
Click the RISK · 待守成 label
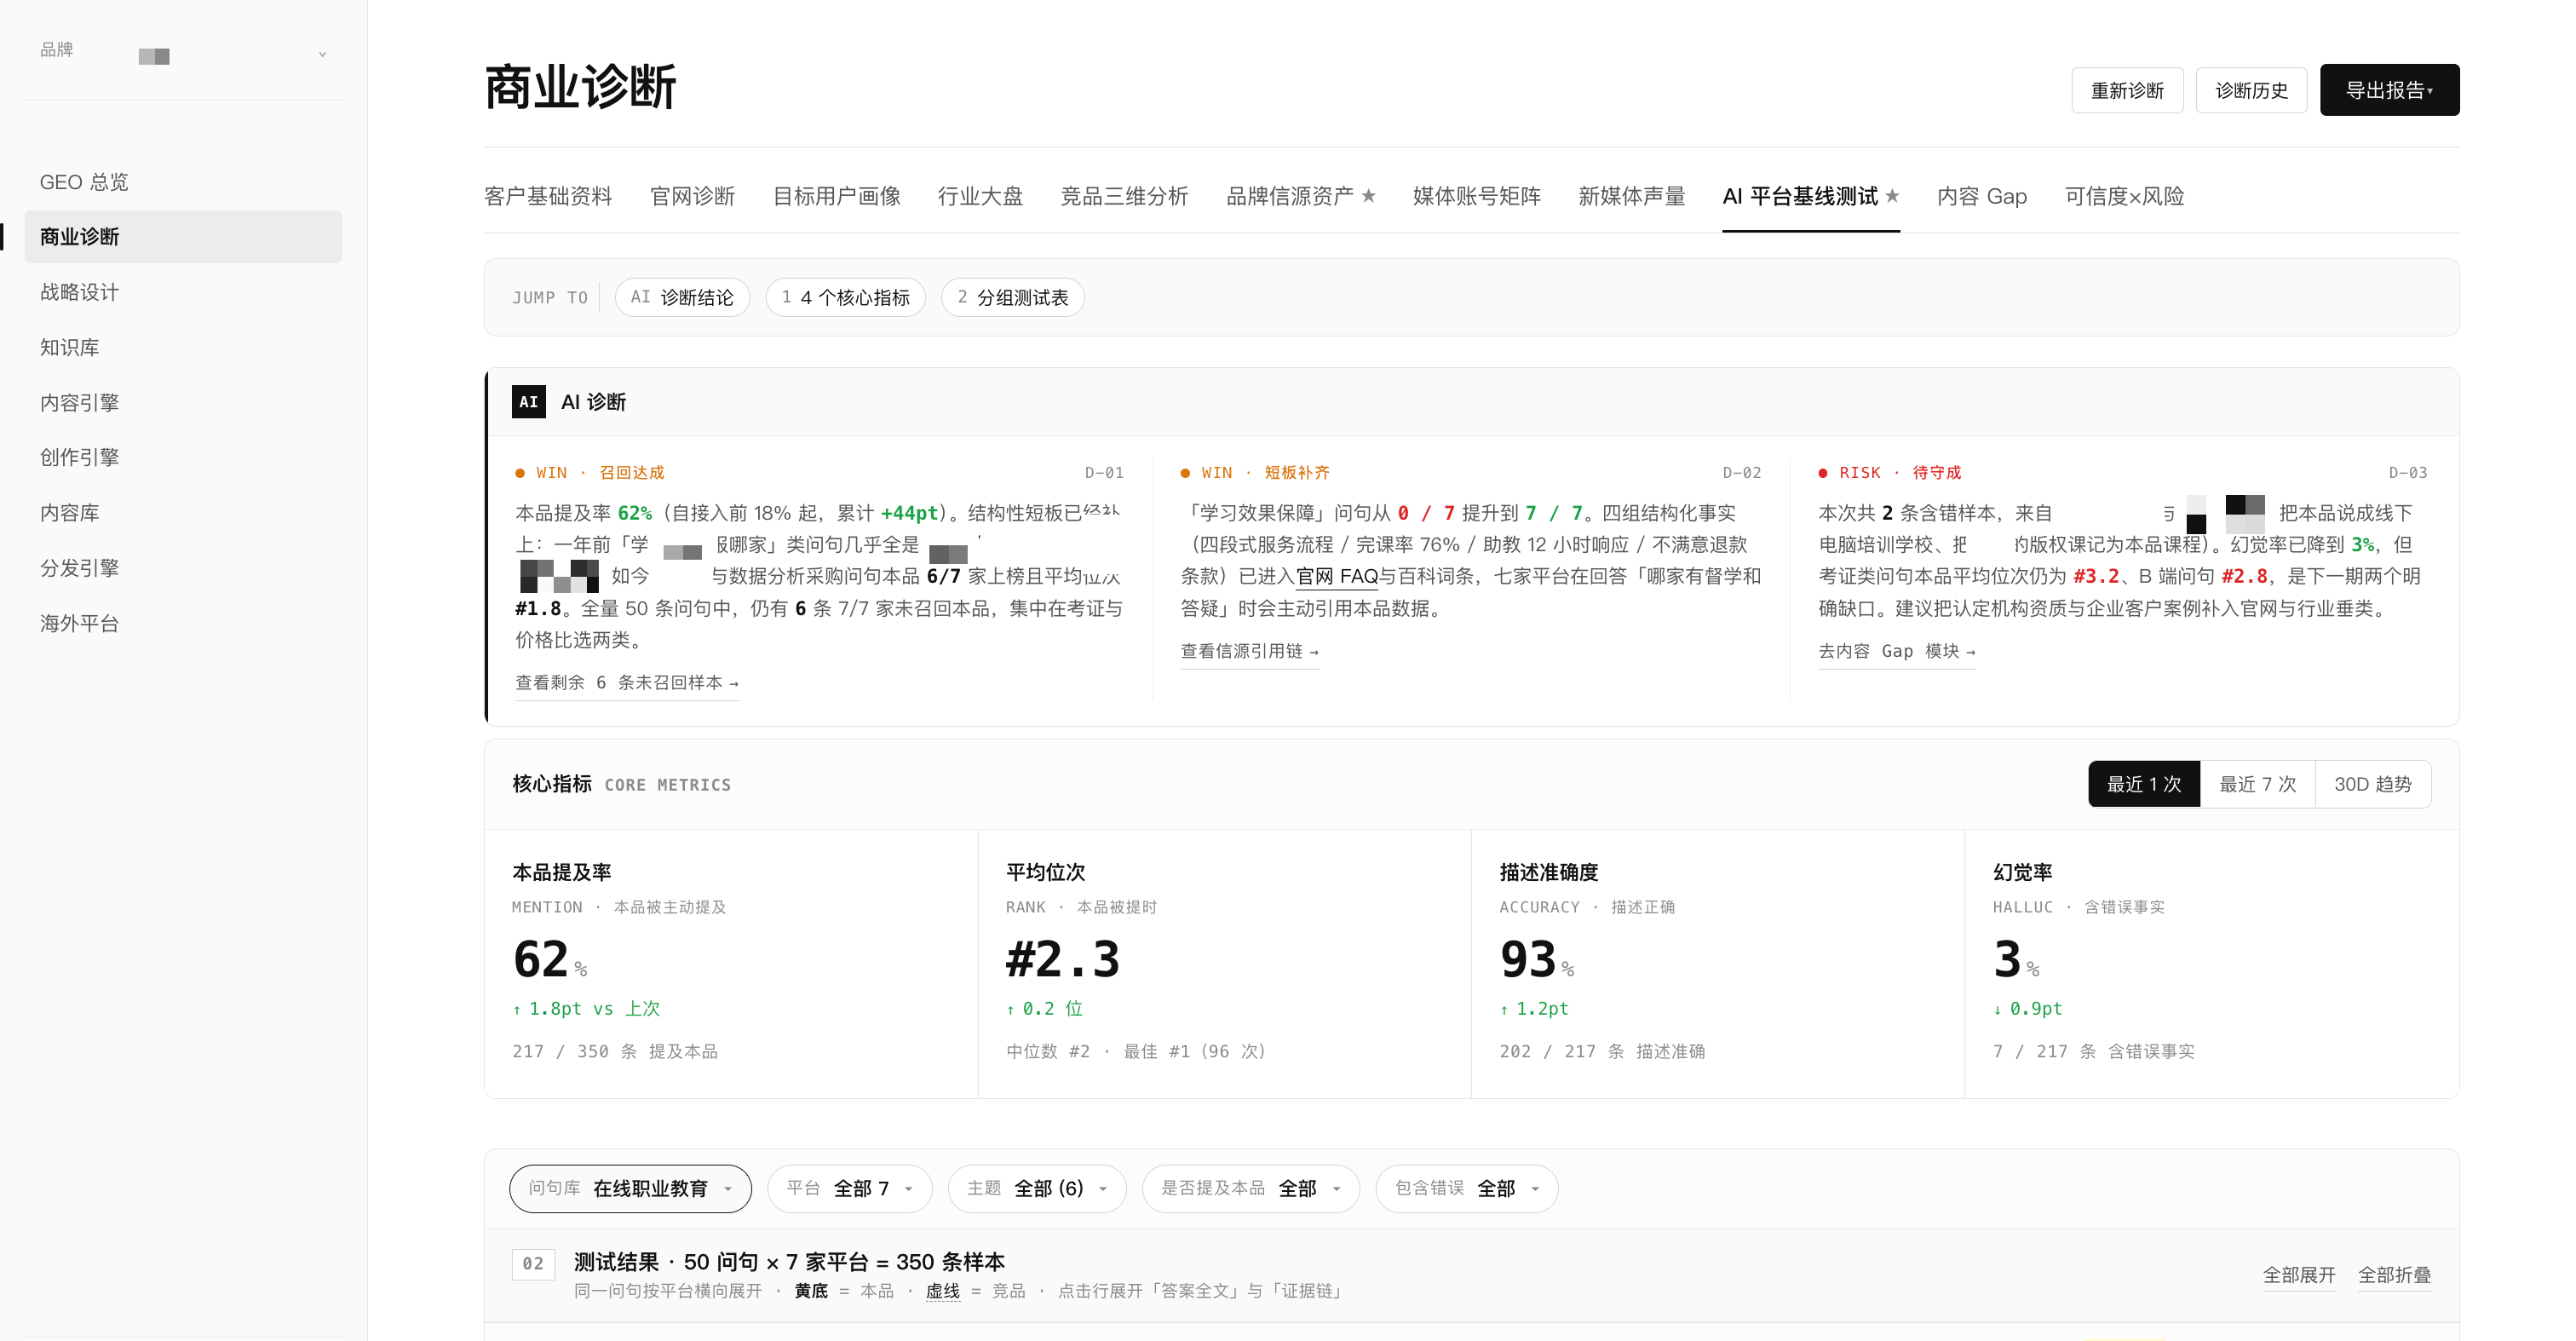tap(1890, 472)
